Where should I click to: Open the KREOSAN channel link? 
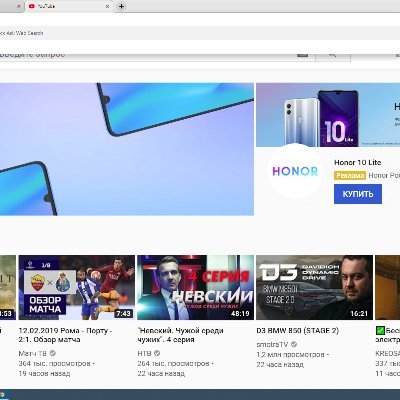(388, 353)
